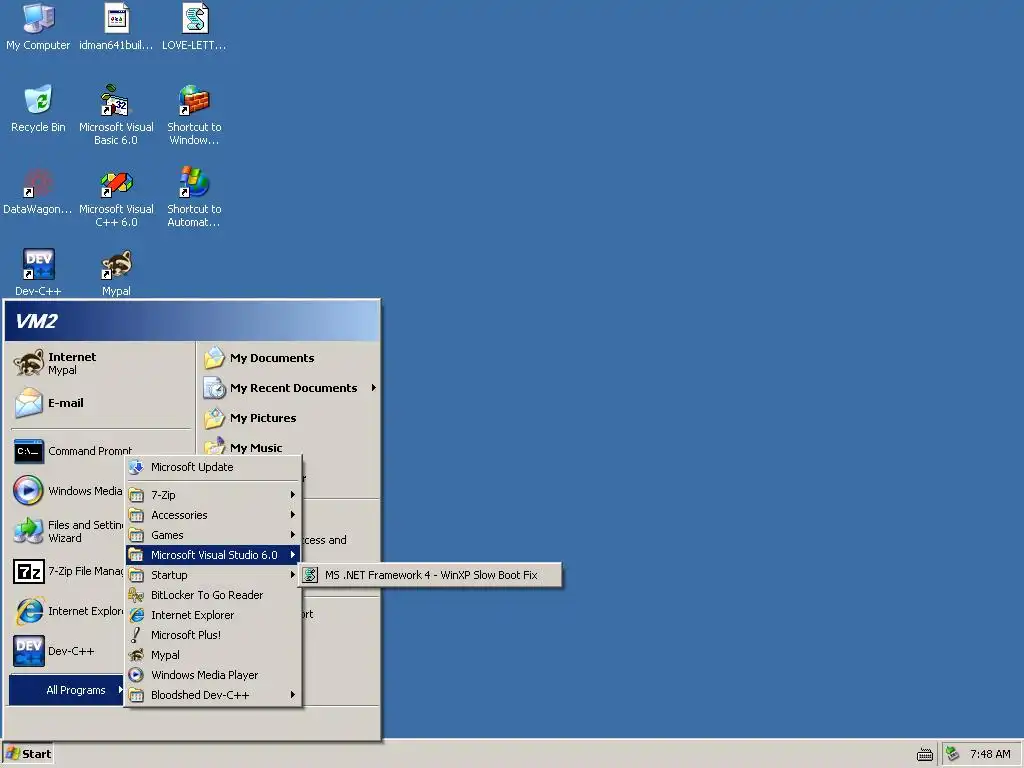Image resolution: width=1024 pixels, height=768 pixels.
Task: Select the Recycle Bin icon
Action: (38, 108)
